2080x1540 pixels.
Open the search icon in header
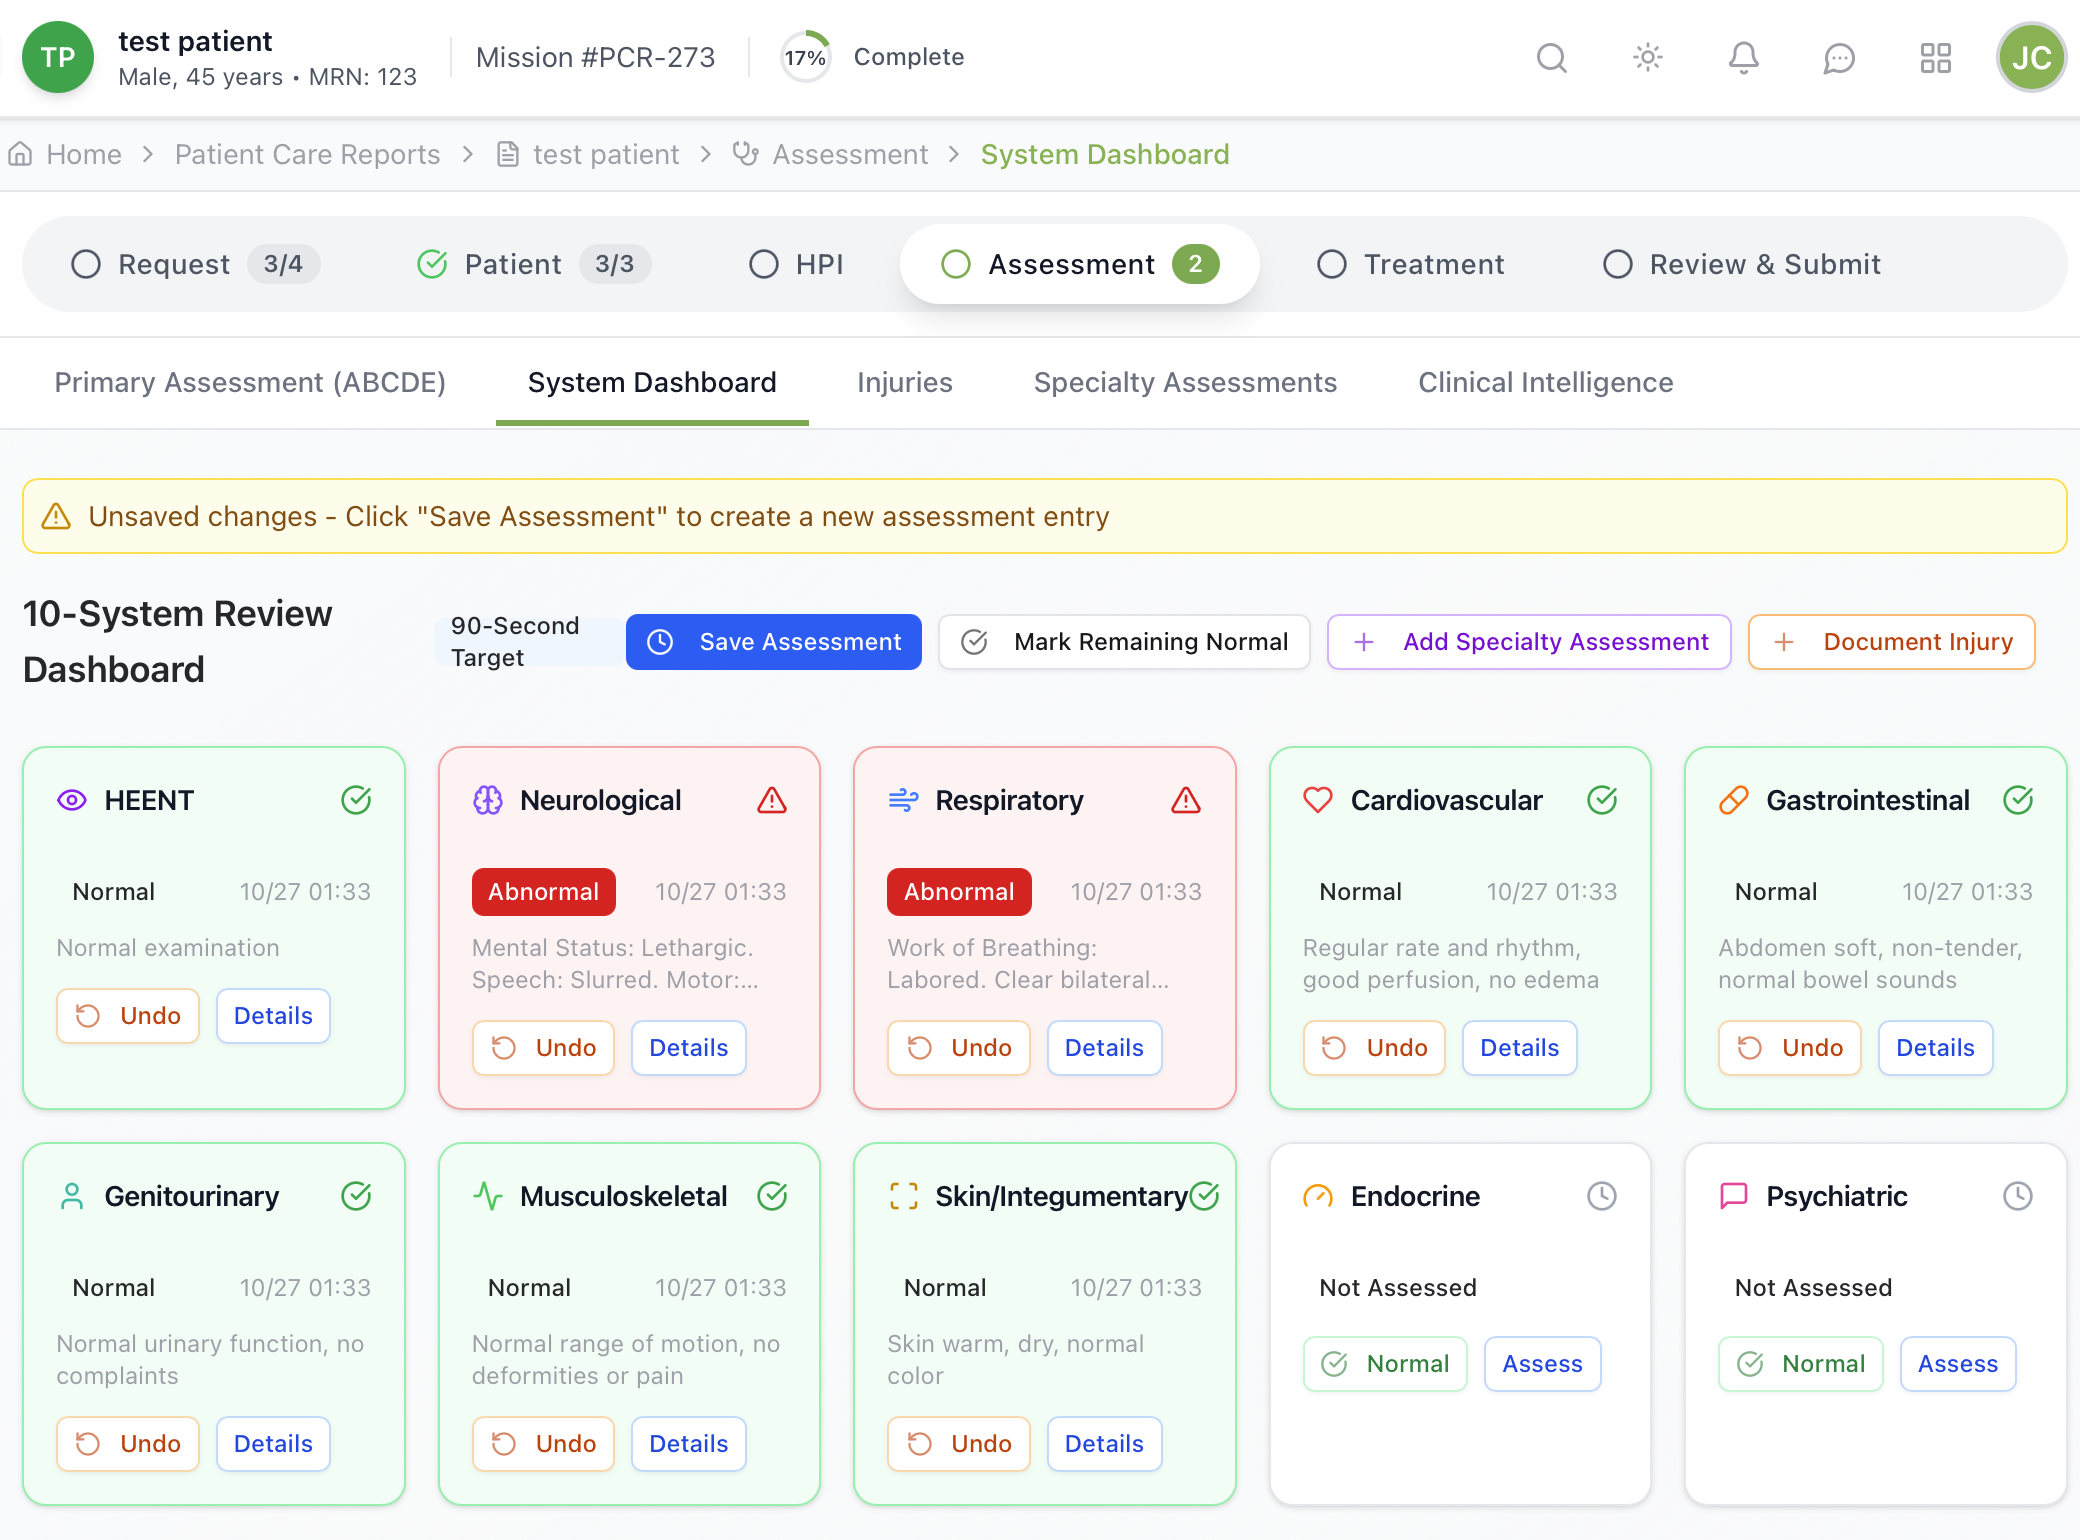1551,58
